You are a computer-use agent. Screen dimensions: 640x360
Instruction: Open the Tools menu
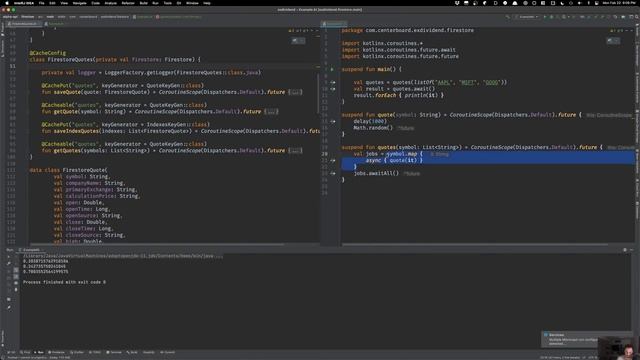pos(168,3)
